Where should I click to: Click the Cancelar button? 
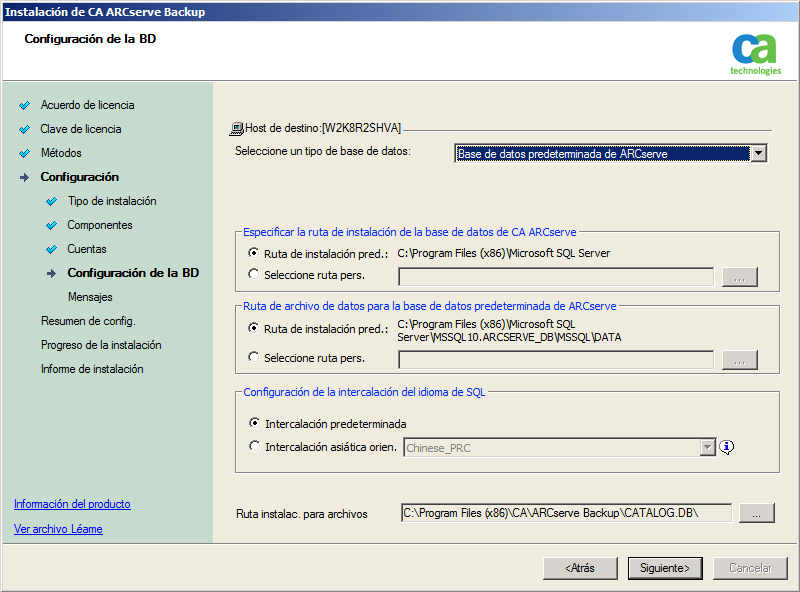750,568
